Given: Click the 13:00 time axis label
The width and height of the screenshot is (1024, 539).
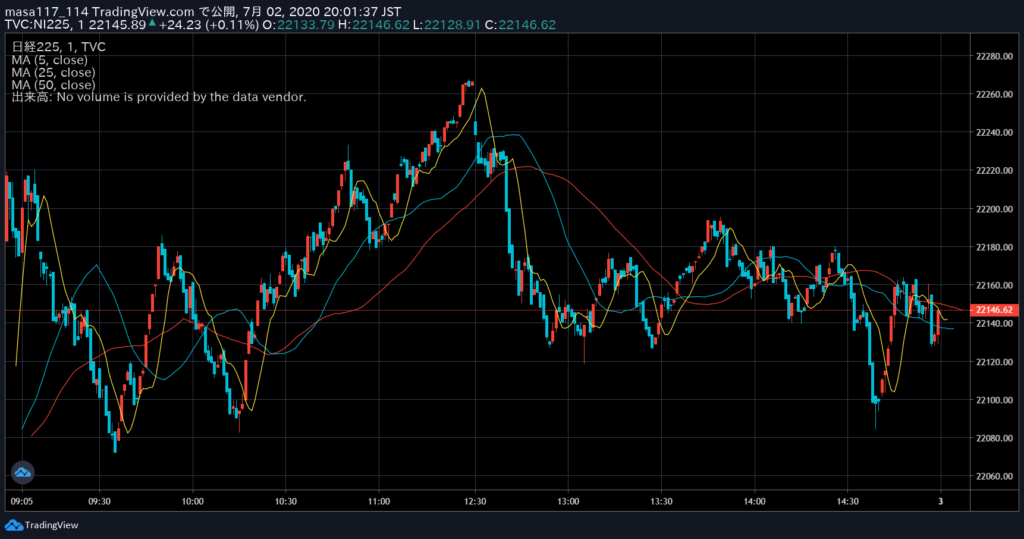Looking at the screenshot, I should [568, 502].
